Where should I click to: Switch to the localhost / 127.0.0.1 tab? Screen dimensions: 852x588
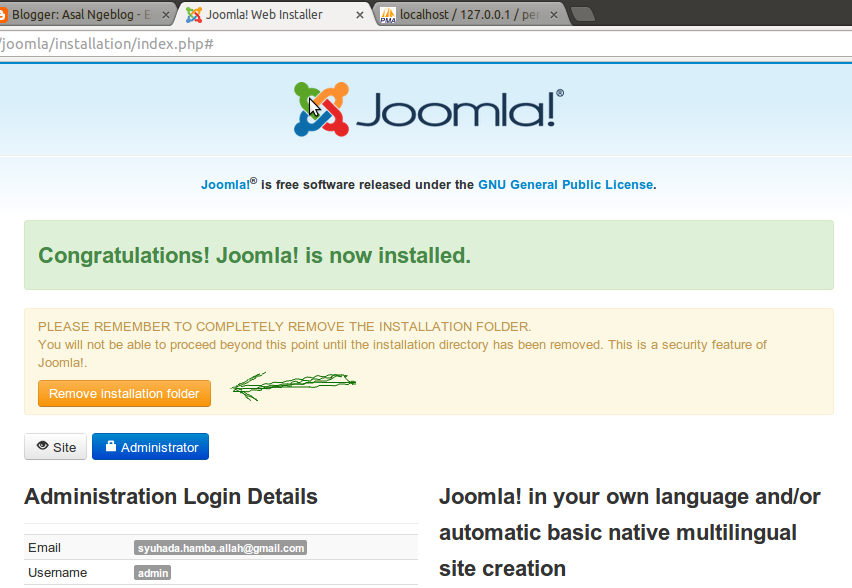(470, 15)
